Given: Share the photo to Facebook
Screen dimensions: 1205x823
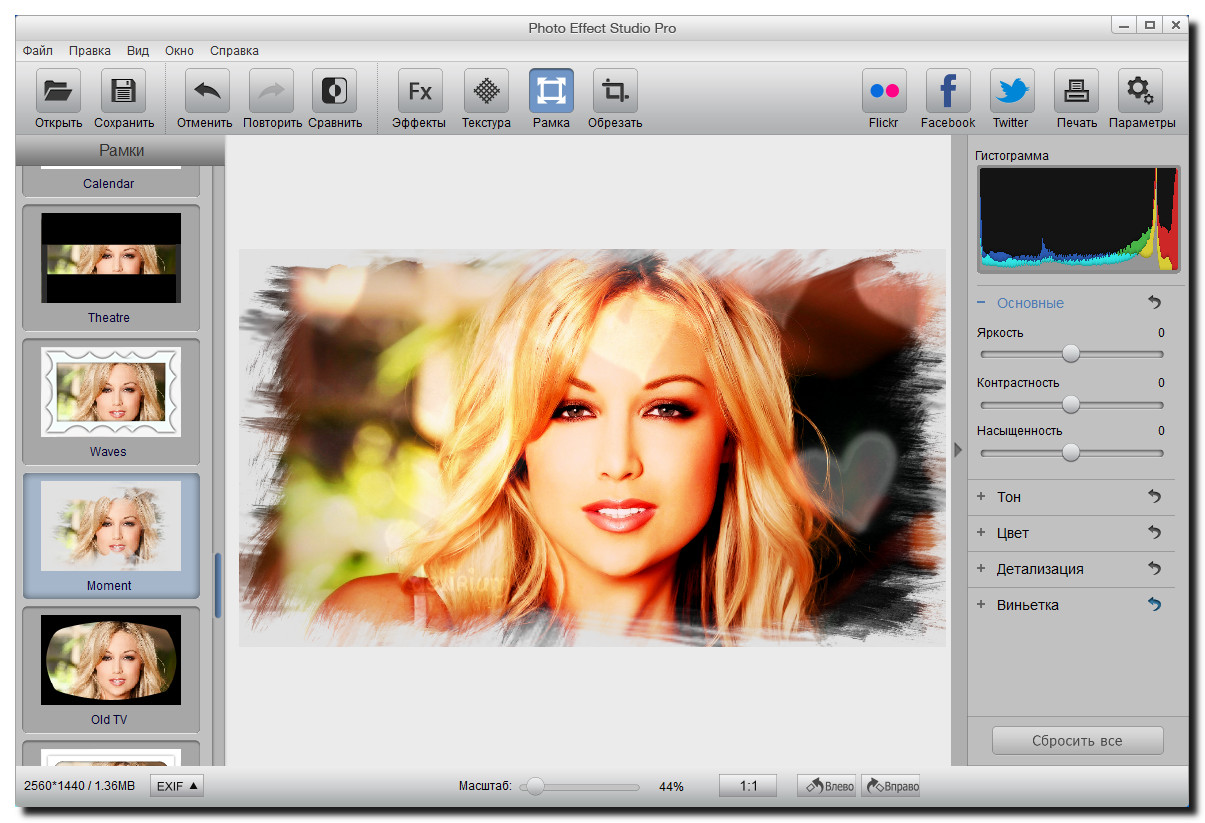Looking at the screenshot, I should (x=948, y=92).
